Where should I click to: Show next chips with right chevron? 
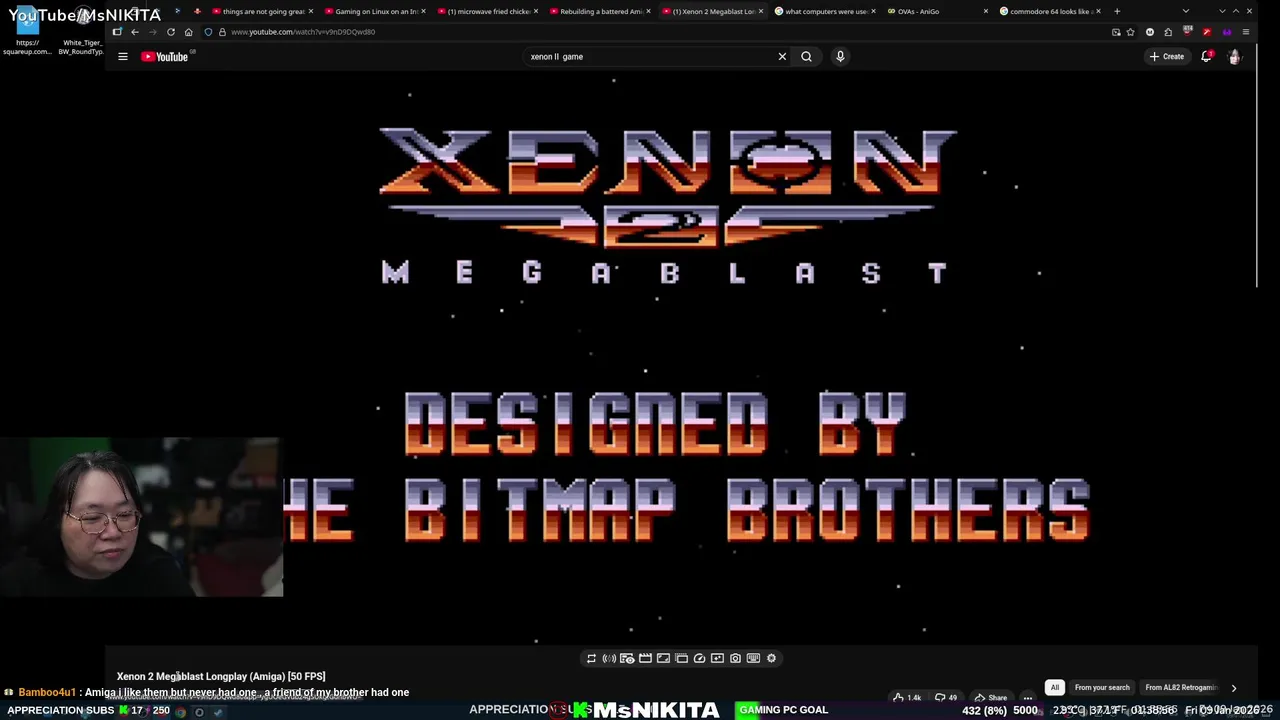click(x=1233, y=688)
